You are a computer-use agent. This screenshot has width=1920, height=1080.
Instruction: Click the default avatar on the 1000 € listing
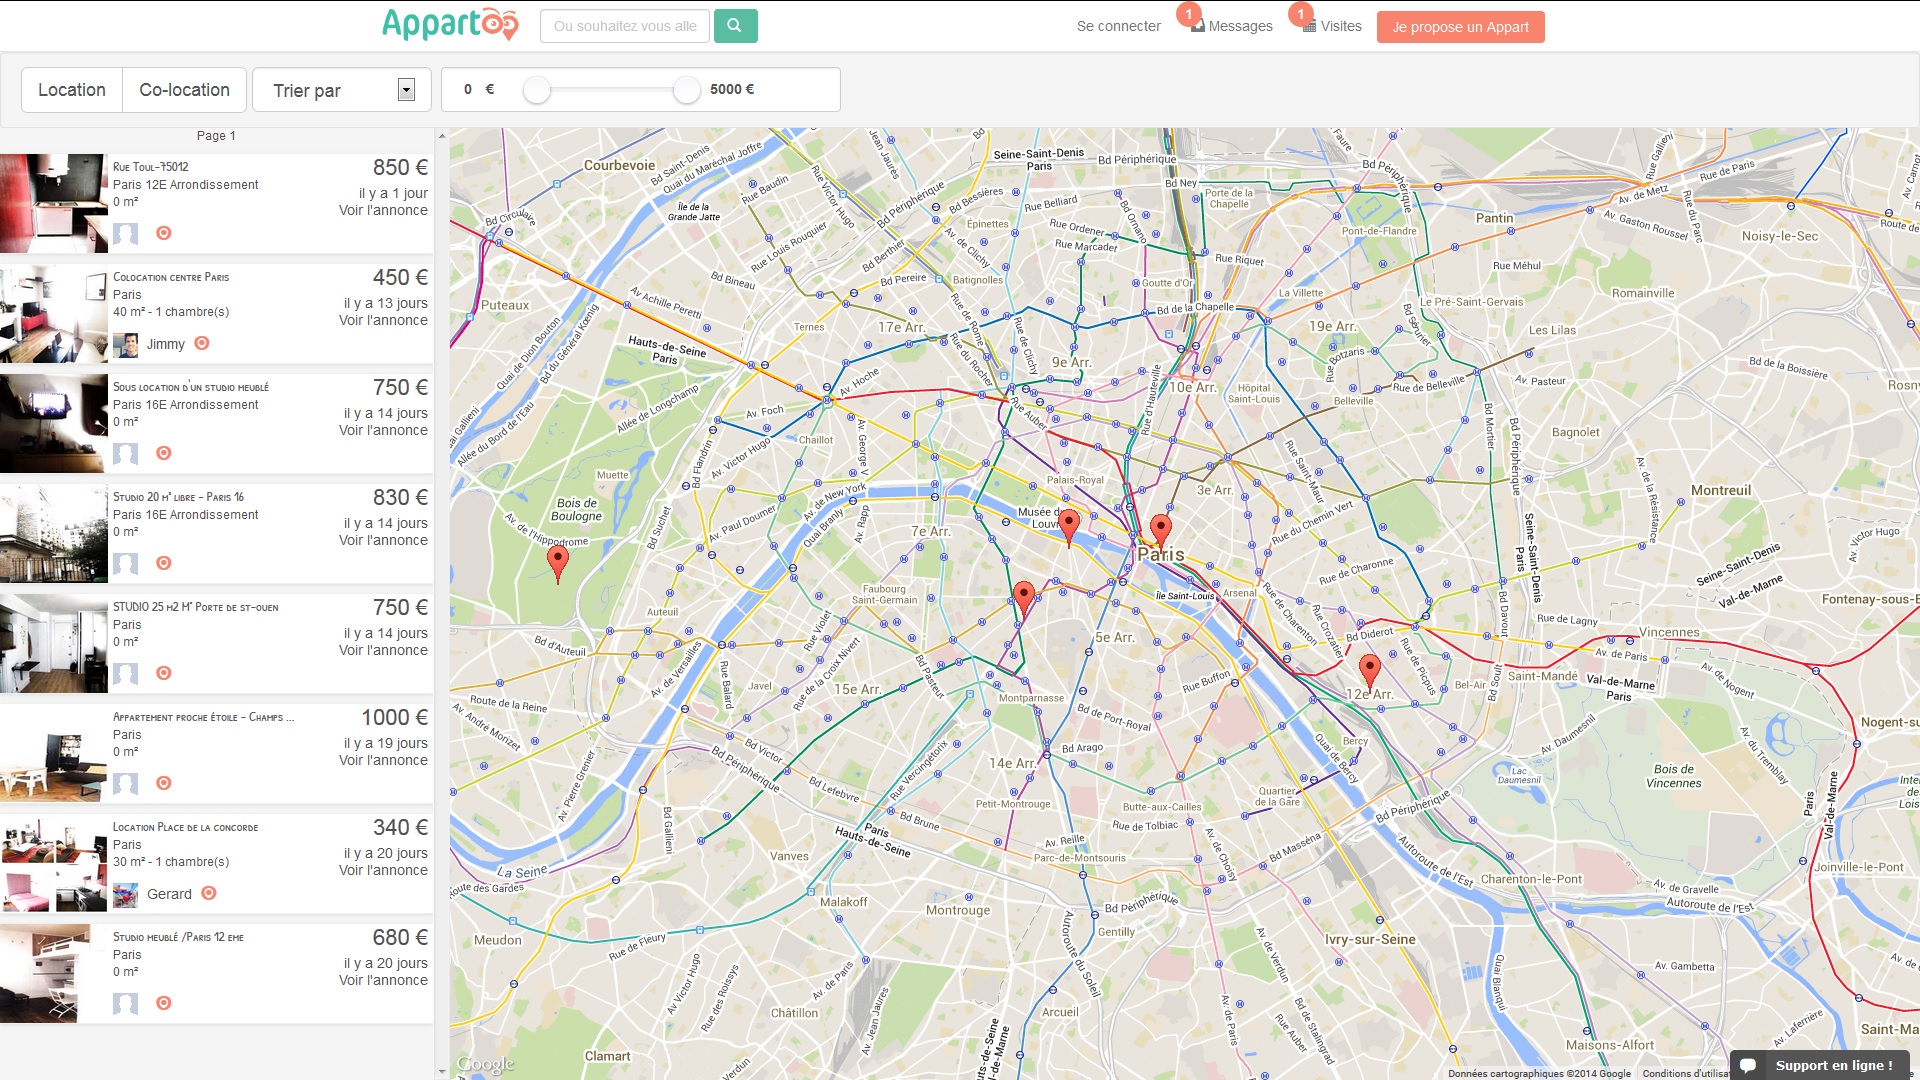point(125,784)
